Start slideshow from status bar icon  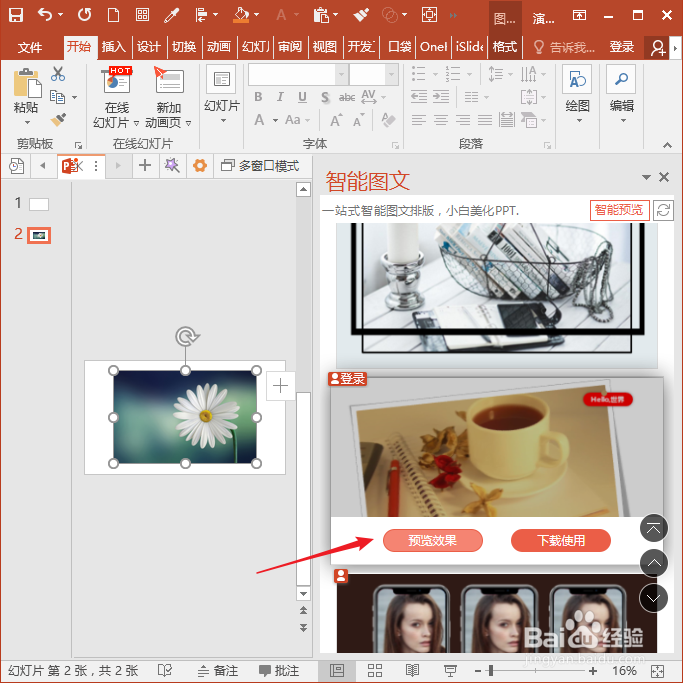click(x=450, y=670)
